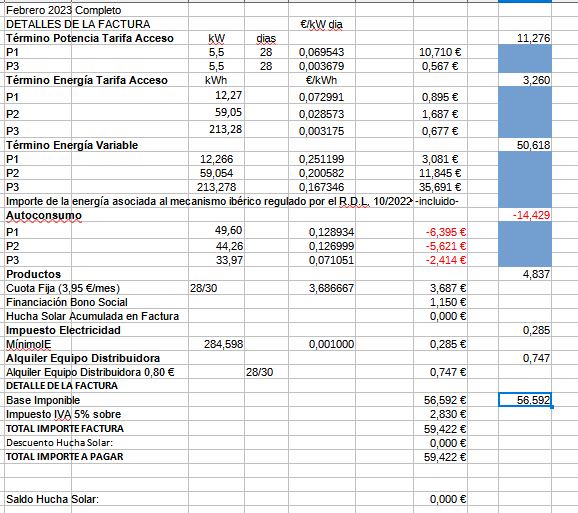Select the 'Cuota Fija (3,95 €/mes)' cell
578x513 pixels.
pos(63,288)
